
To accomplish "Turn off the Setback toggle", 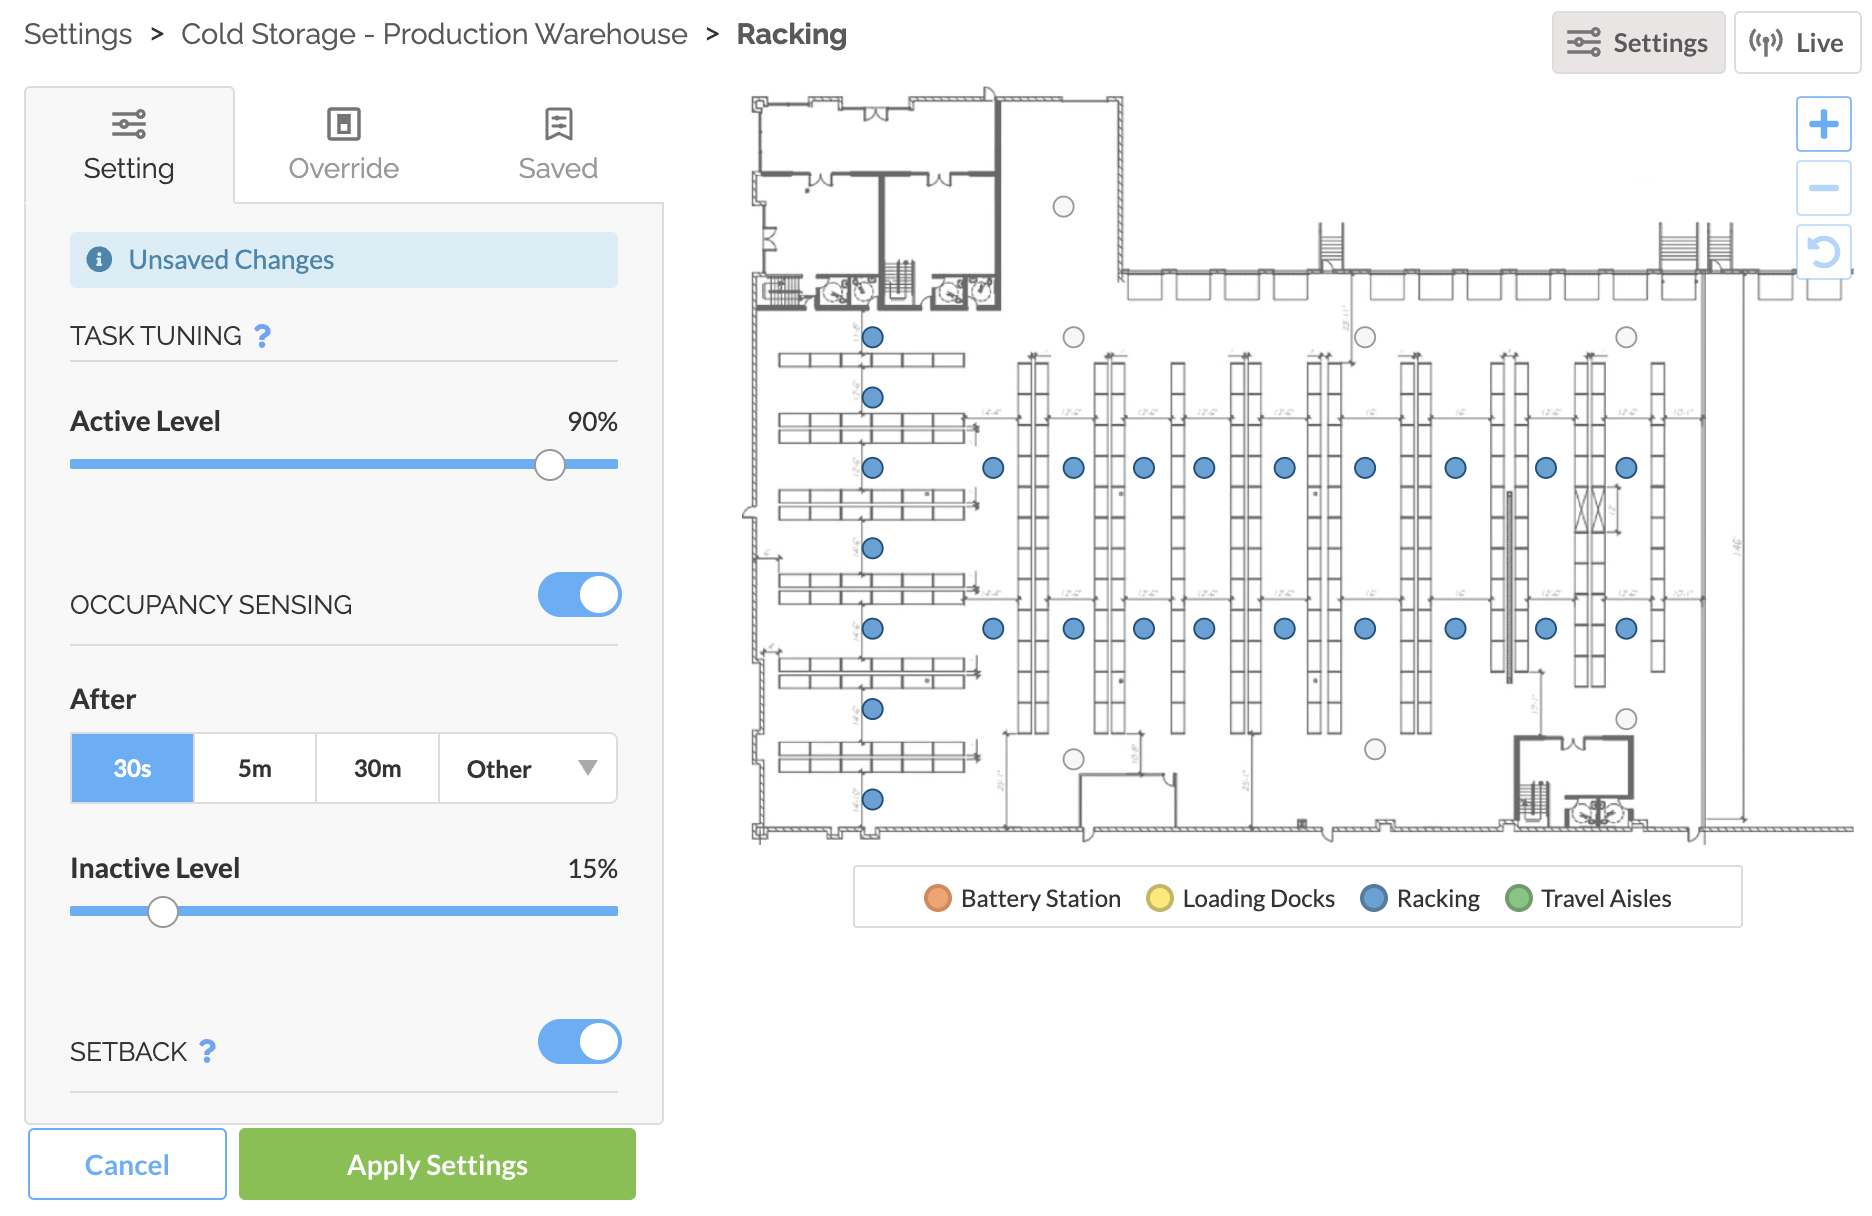I will pyautogui.click(x=579, y=1042).
